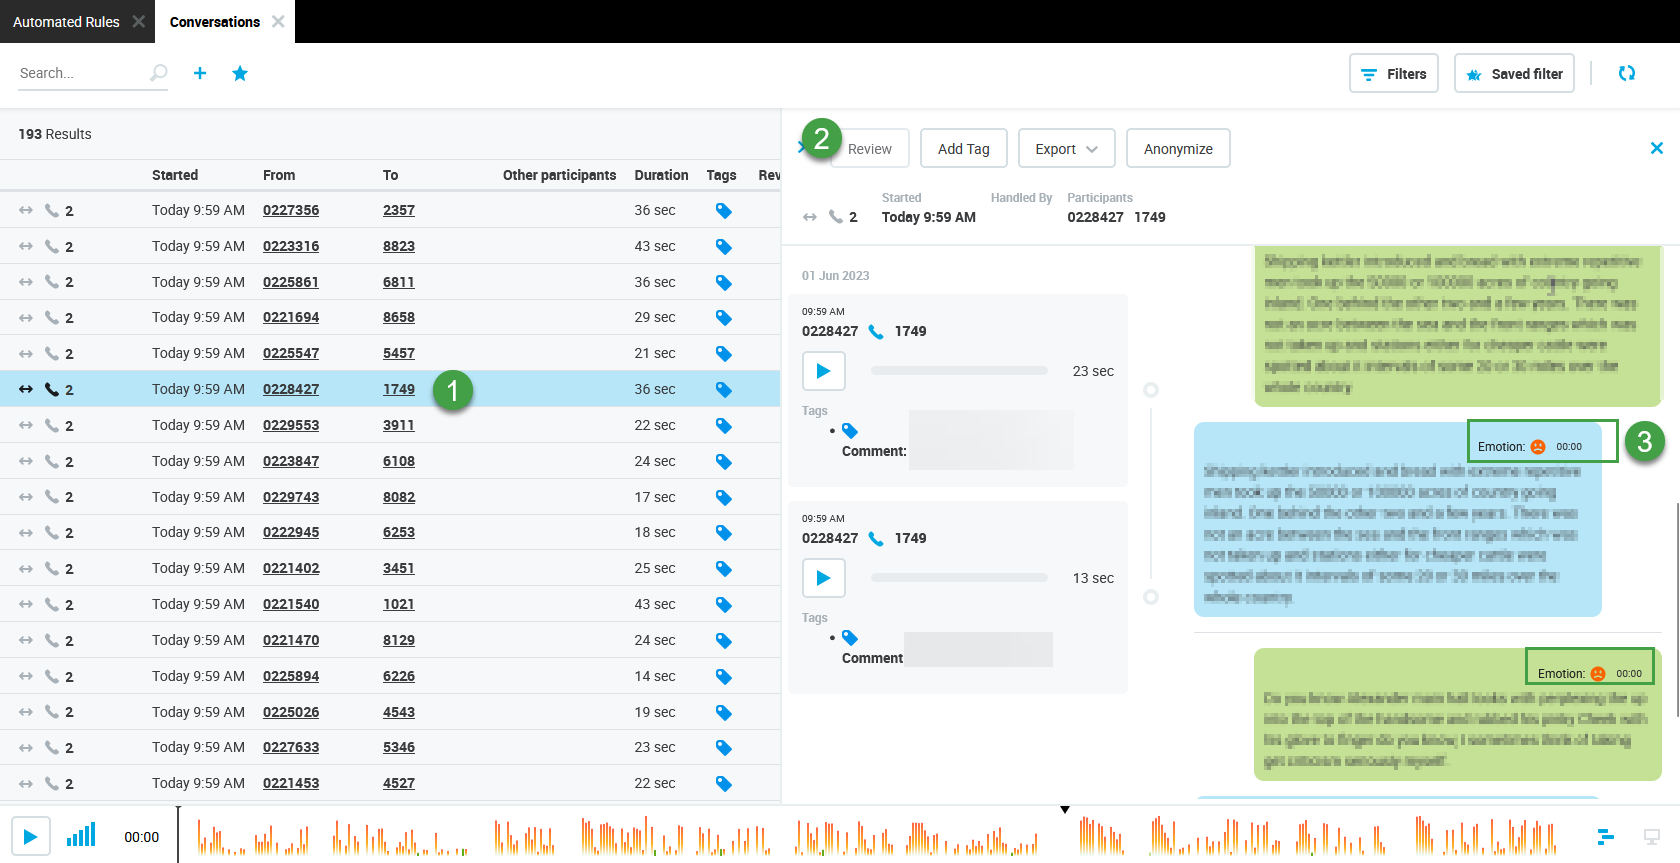Expand the Export dropdown
Image resolution: width=1680 pixels, height=863 pixels.
[x=1066, y=149]
